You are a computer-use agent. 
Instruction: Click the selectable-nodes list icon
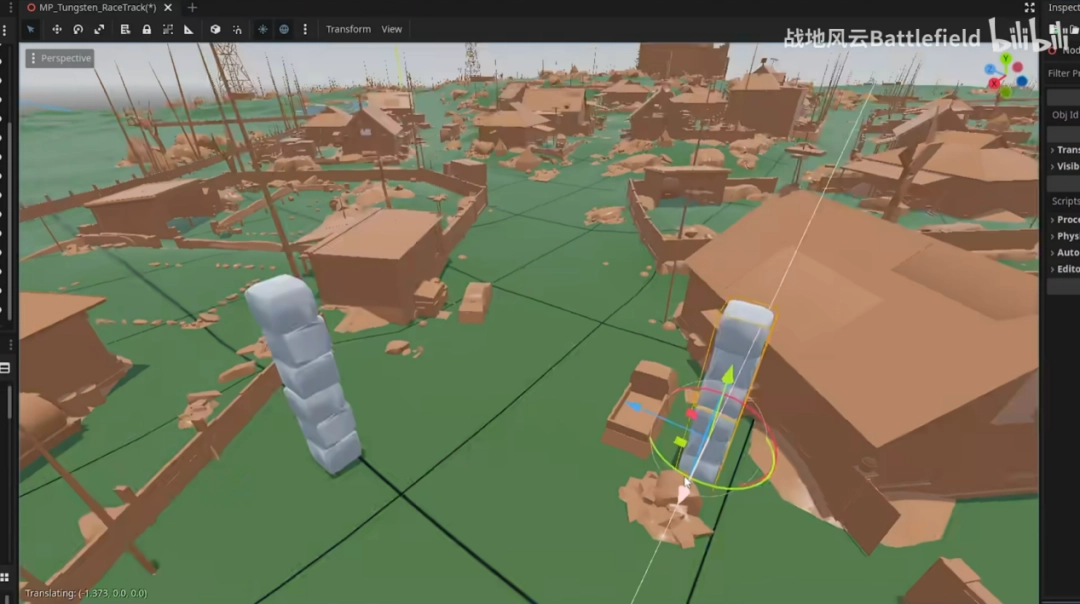(125, 29)
